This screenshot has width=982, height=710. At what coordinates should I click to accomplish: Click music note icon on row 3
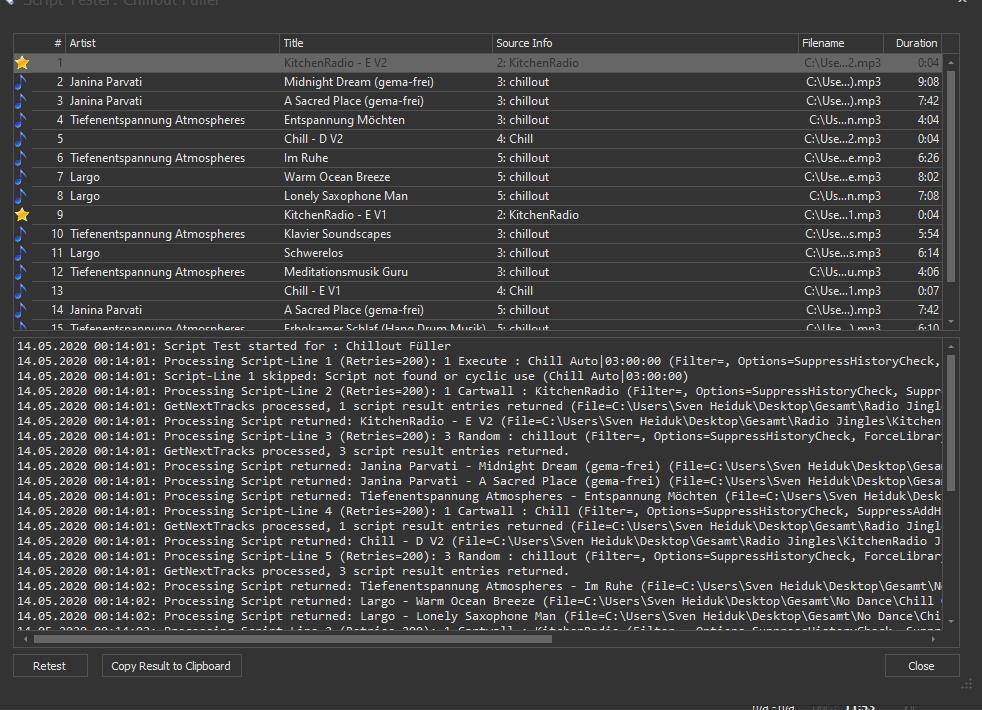tap(21, 101)
